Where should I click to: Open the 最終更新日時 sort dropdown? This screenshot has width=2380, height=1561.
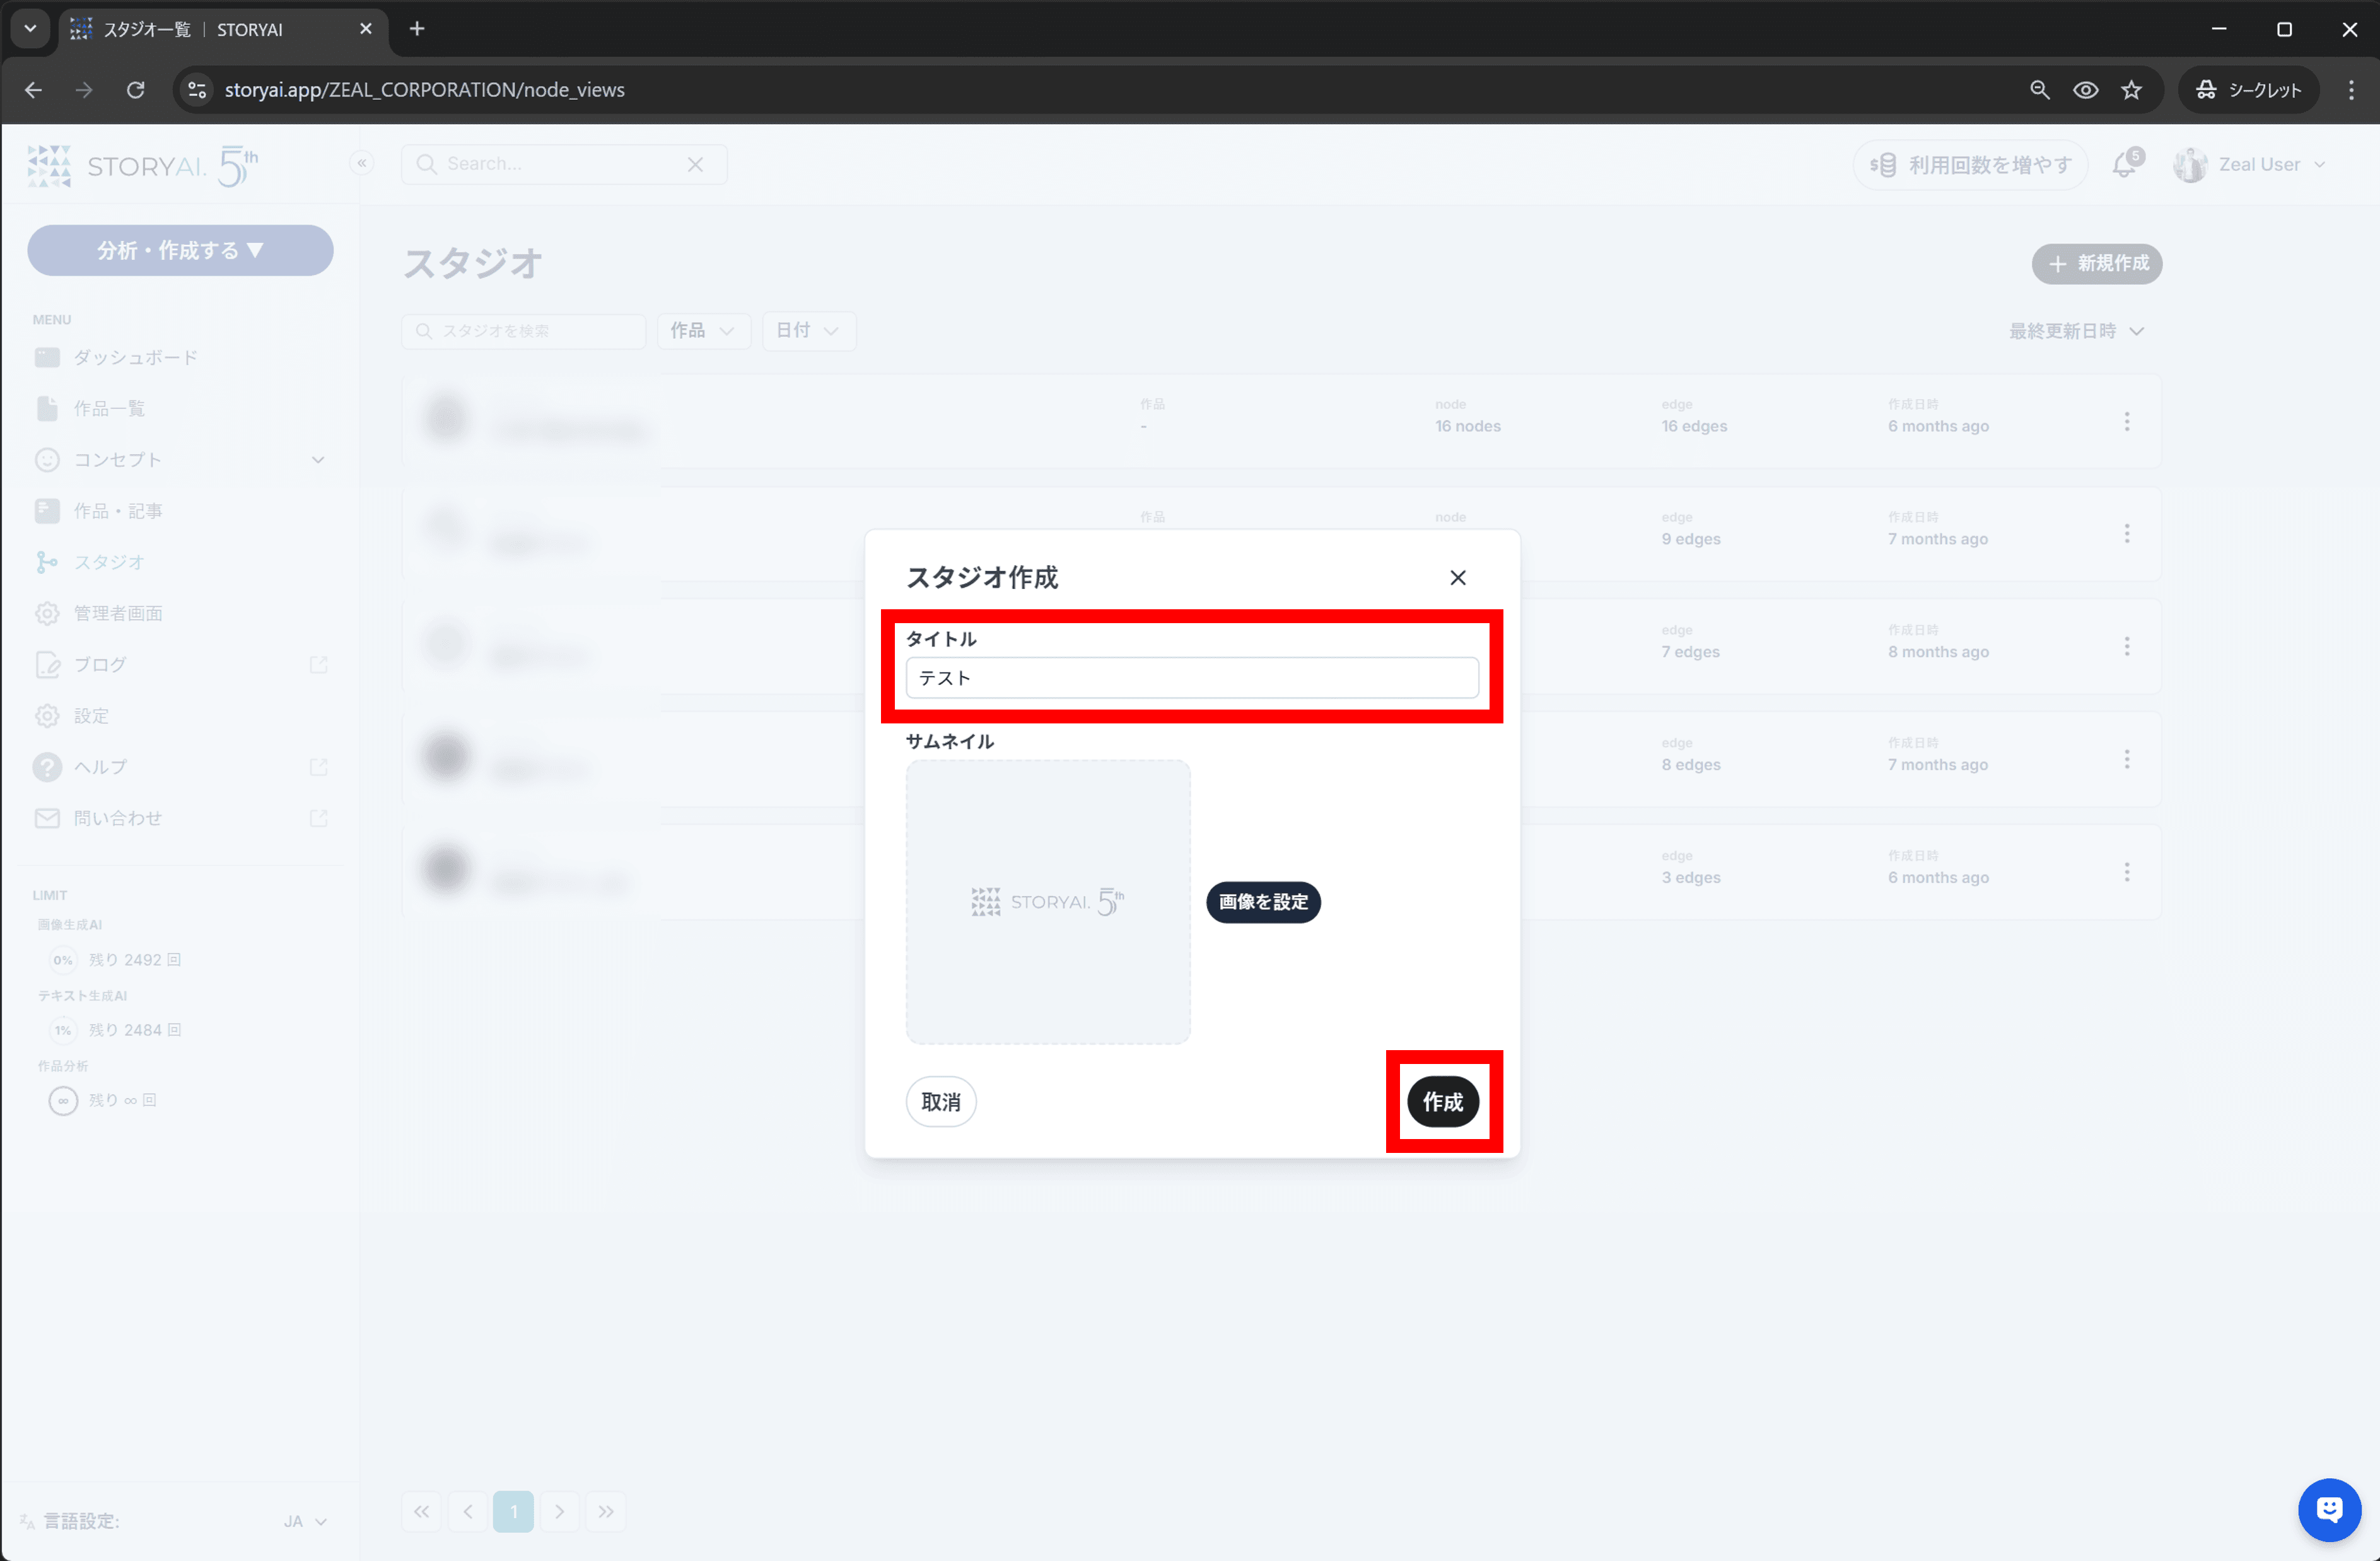(x=2076, y=330)
